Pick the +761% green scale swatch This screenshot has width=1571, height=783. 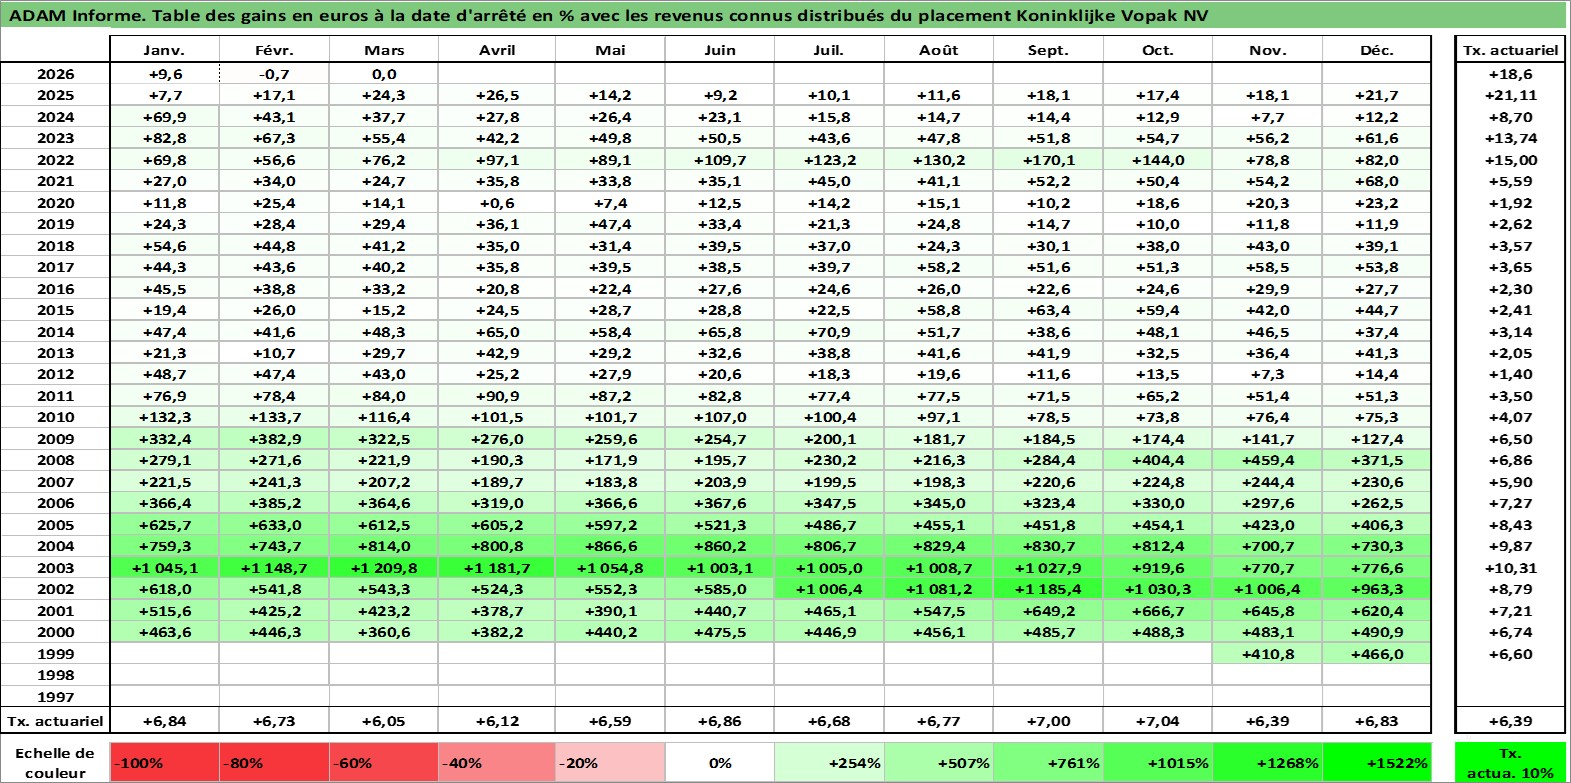(1048, 763)
